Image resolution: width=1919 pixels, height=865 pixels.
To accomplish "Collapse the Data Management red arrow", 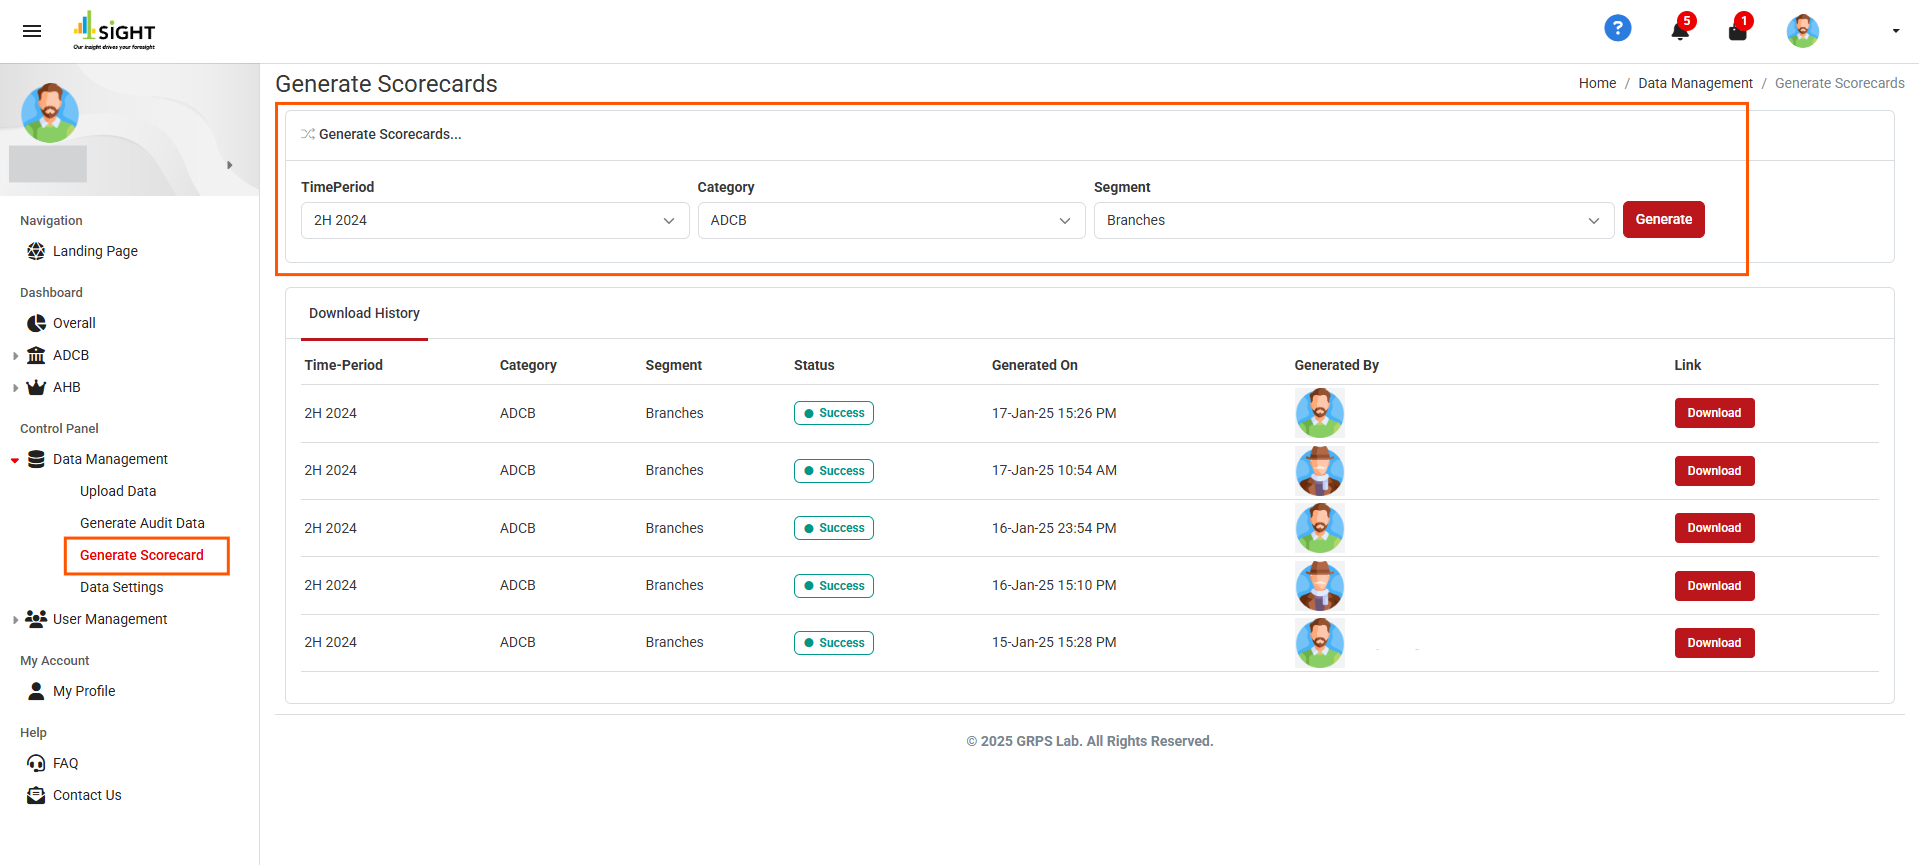I will [15, 460].
